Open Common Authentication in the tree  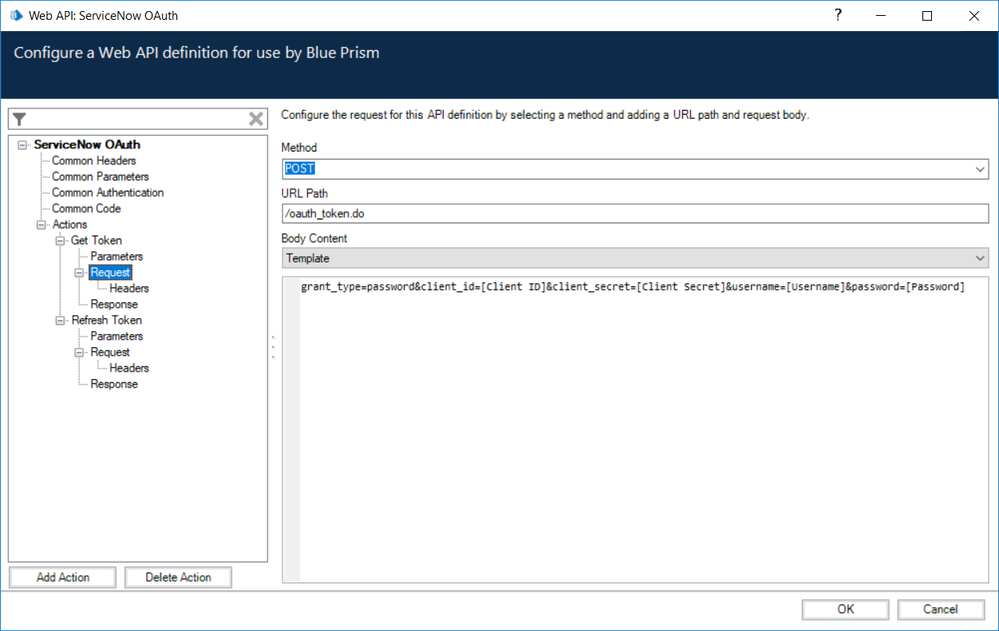coord(108,192)
